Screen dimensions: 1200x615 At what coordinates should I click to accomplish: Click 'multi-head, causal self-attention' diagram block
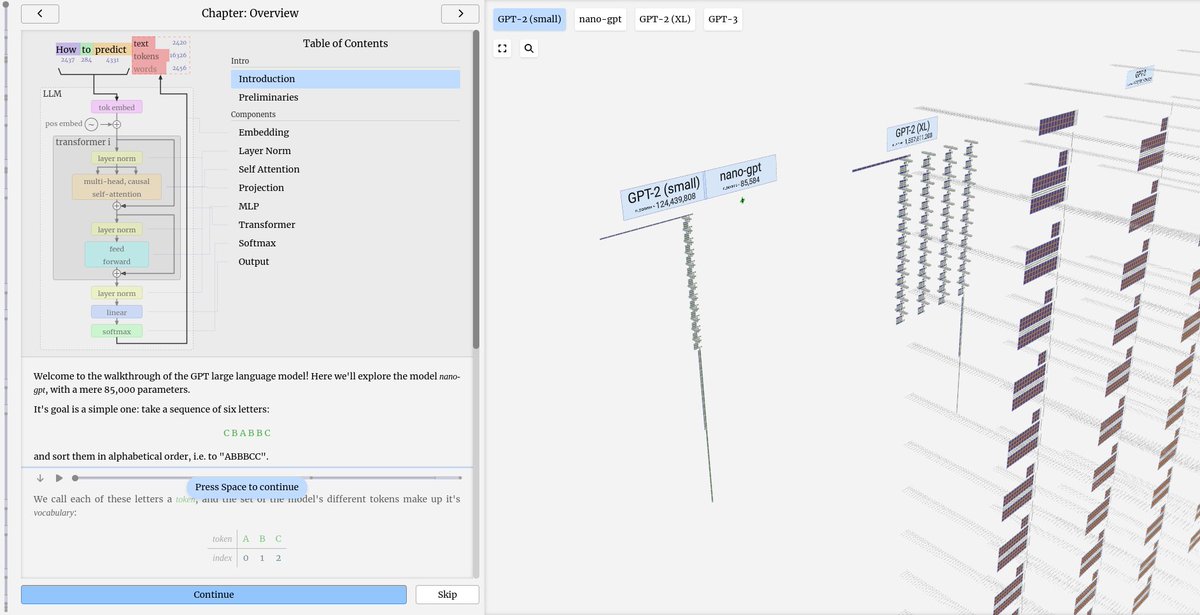click(116, 187)
